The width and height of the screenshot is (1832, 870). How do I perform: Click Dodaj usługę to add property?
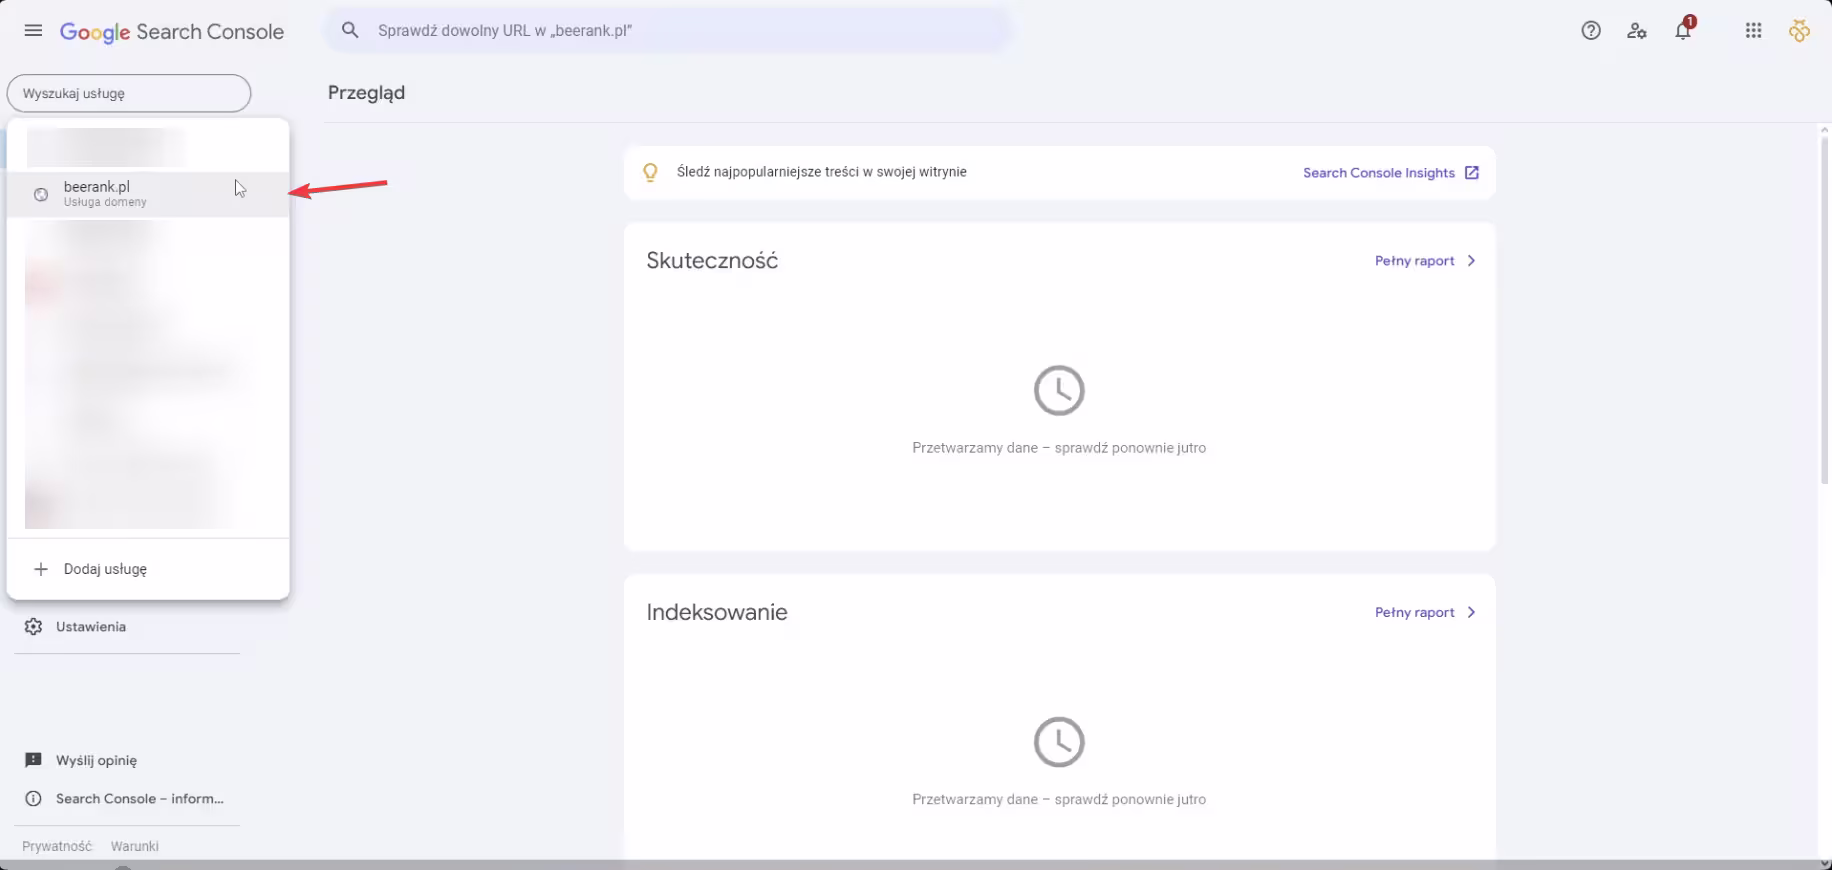(105, 569)
